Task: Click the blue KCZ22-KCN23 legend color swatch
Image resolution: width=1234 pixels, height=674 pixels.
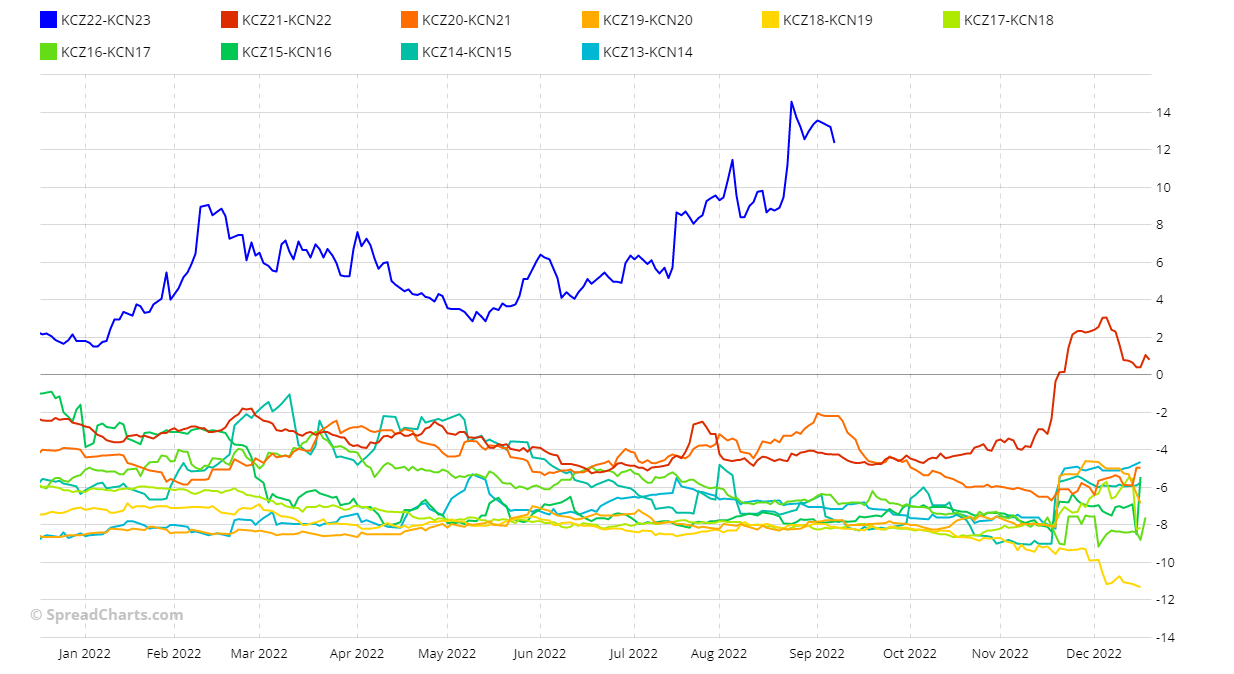Action: click(48, 20)
